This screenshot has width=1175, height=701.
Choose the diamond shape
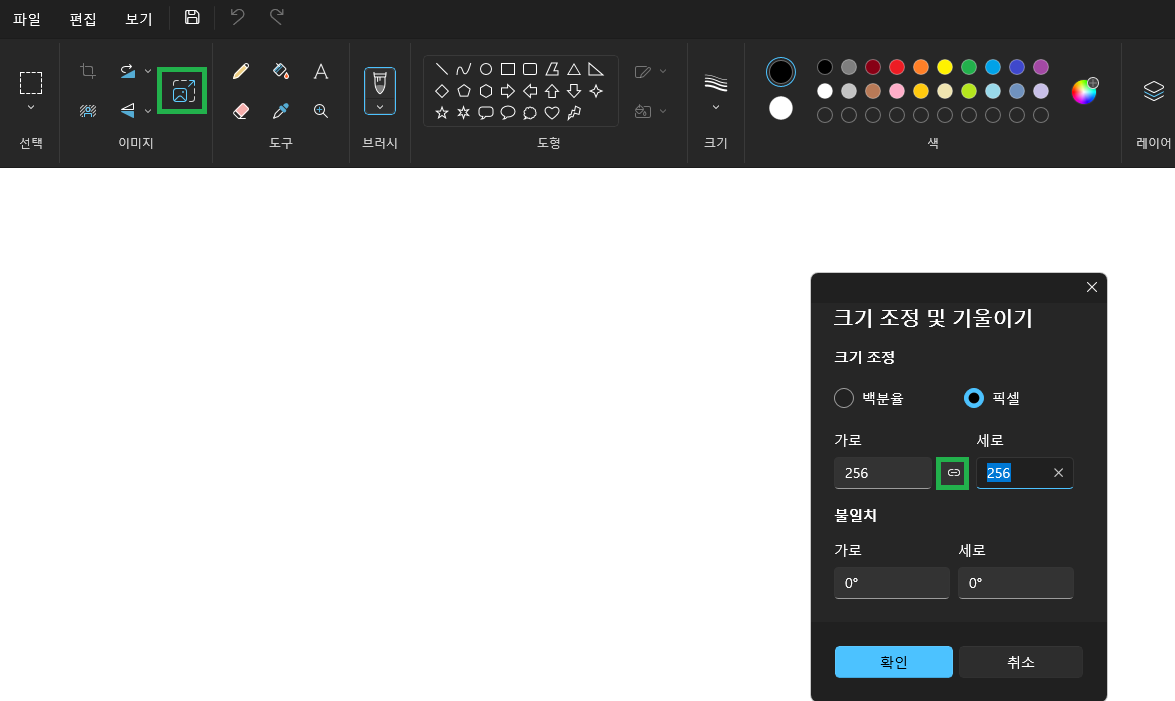[x=441, y=91]
